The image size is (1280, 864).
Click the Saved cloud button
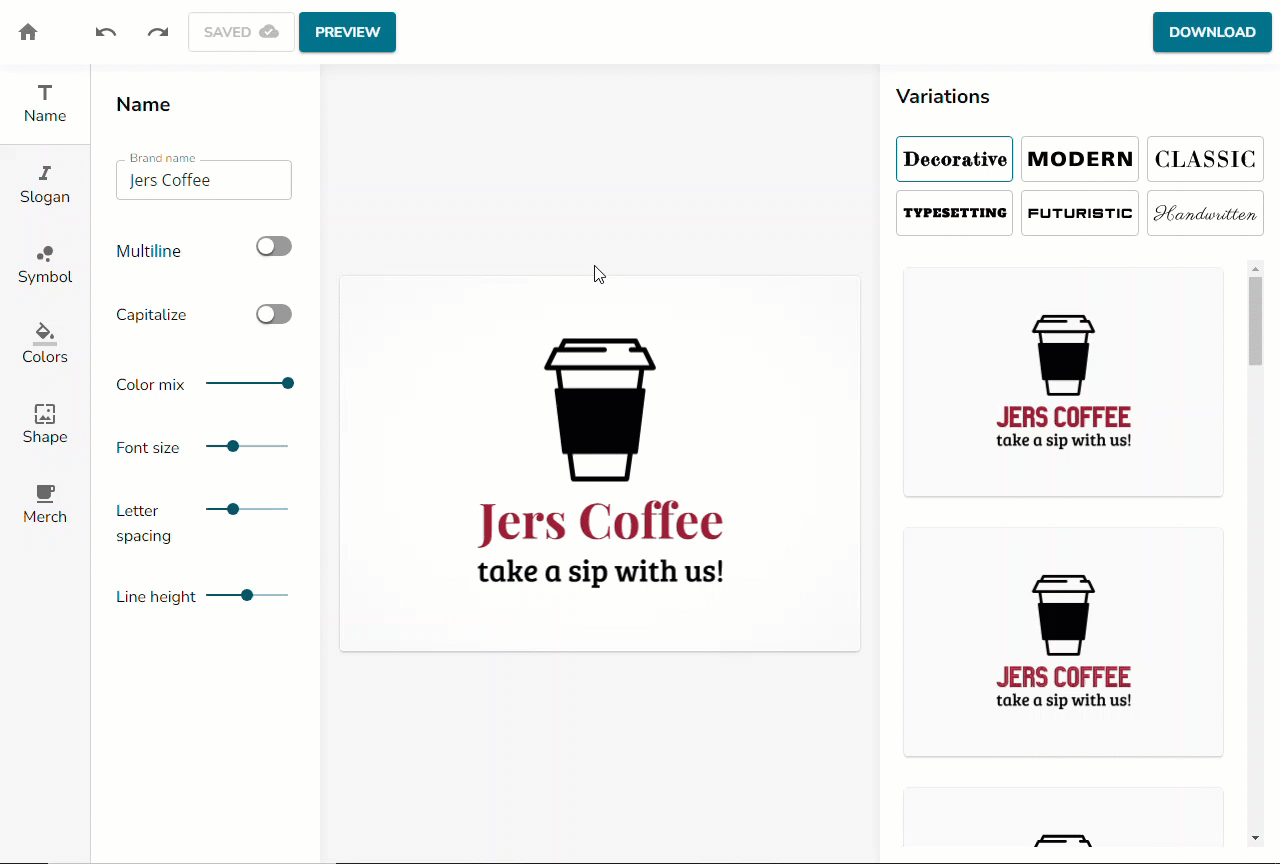pos(241,32)
